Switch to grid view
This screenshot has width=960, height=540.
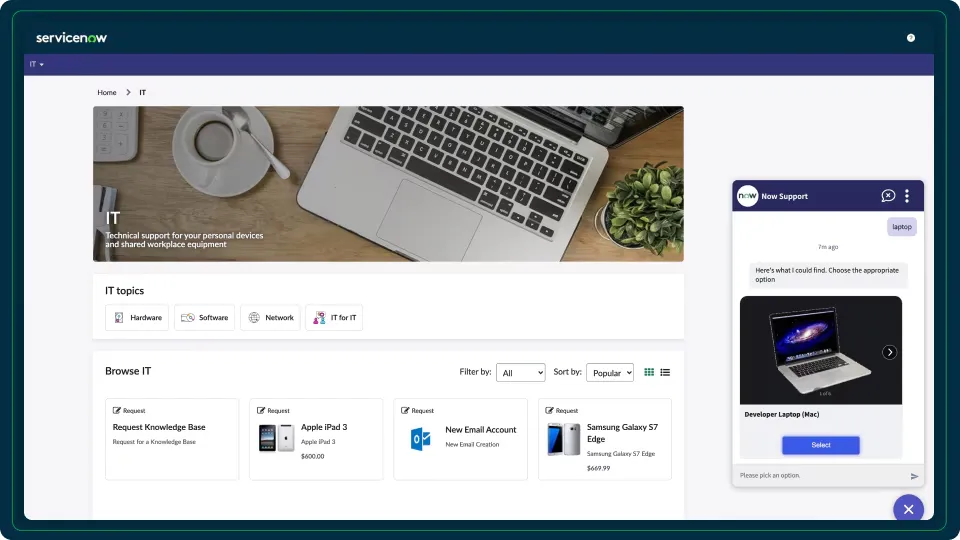[649, 372]
